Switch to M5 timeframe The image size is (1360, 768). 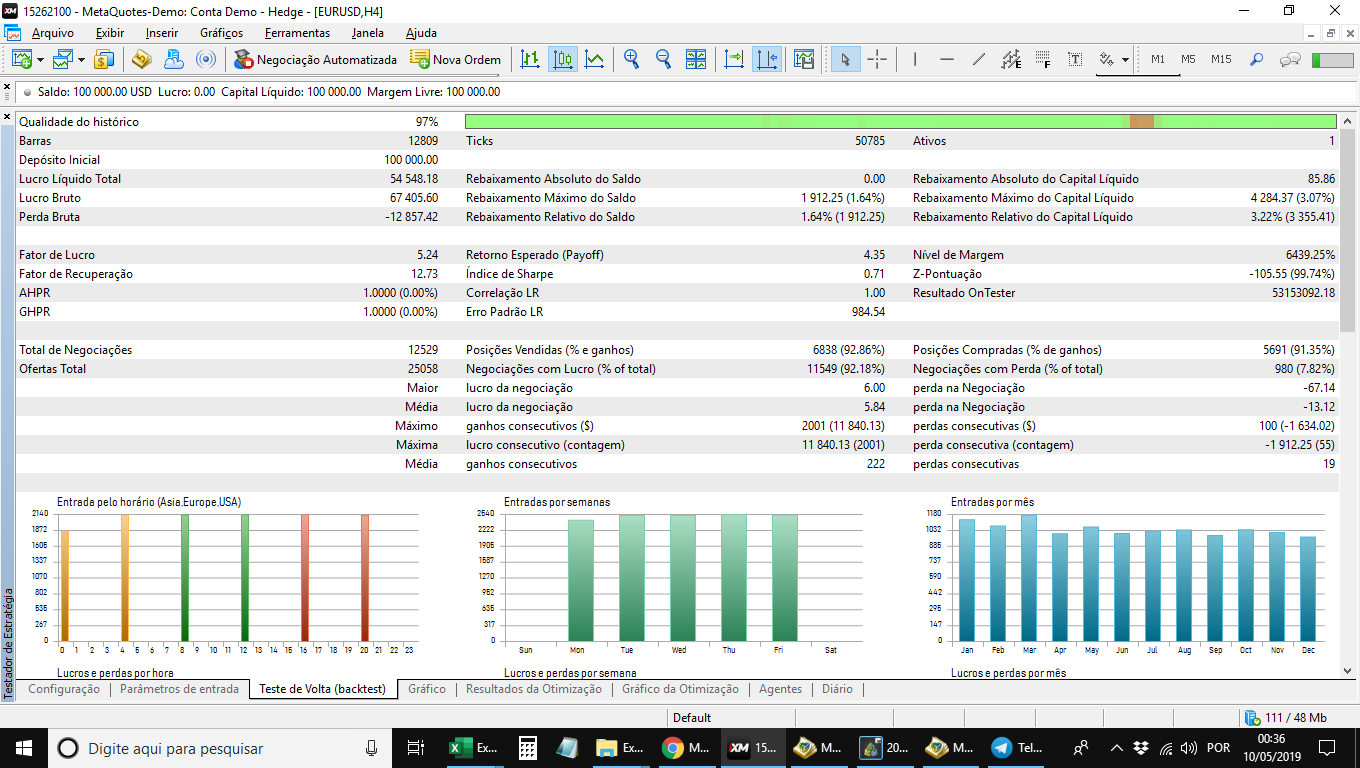(x=1188, y=60)
